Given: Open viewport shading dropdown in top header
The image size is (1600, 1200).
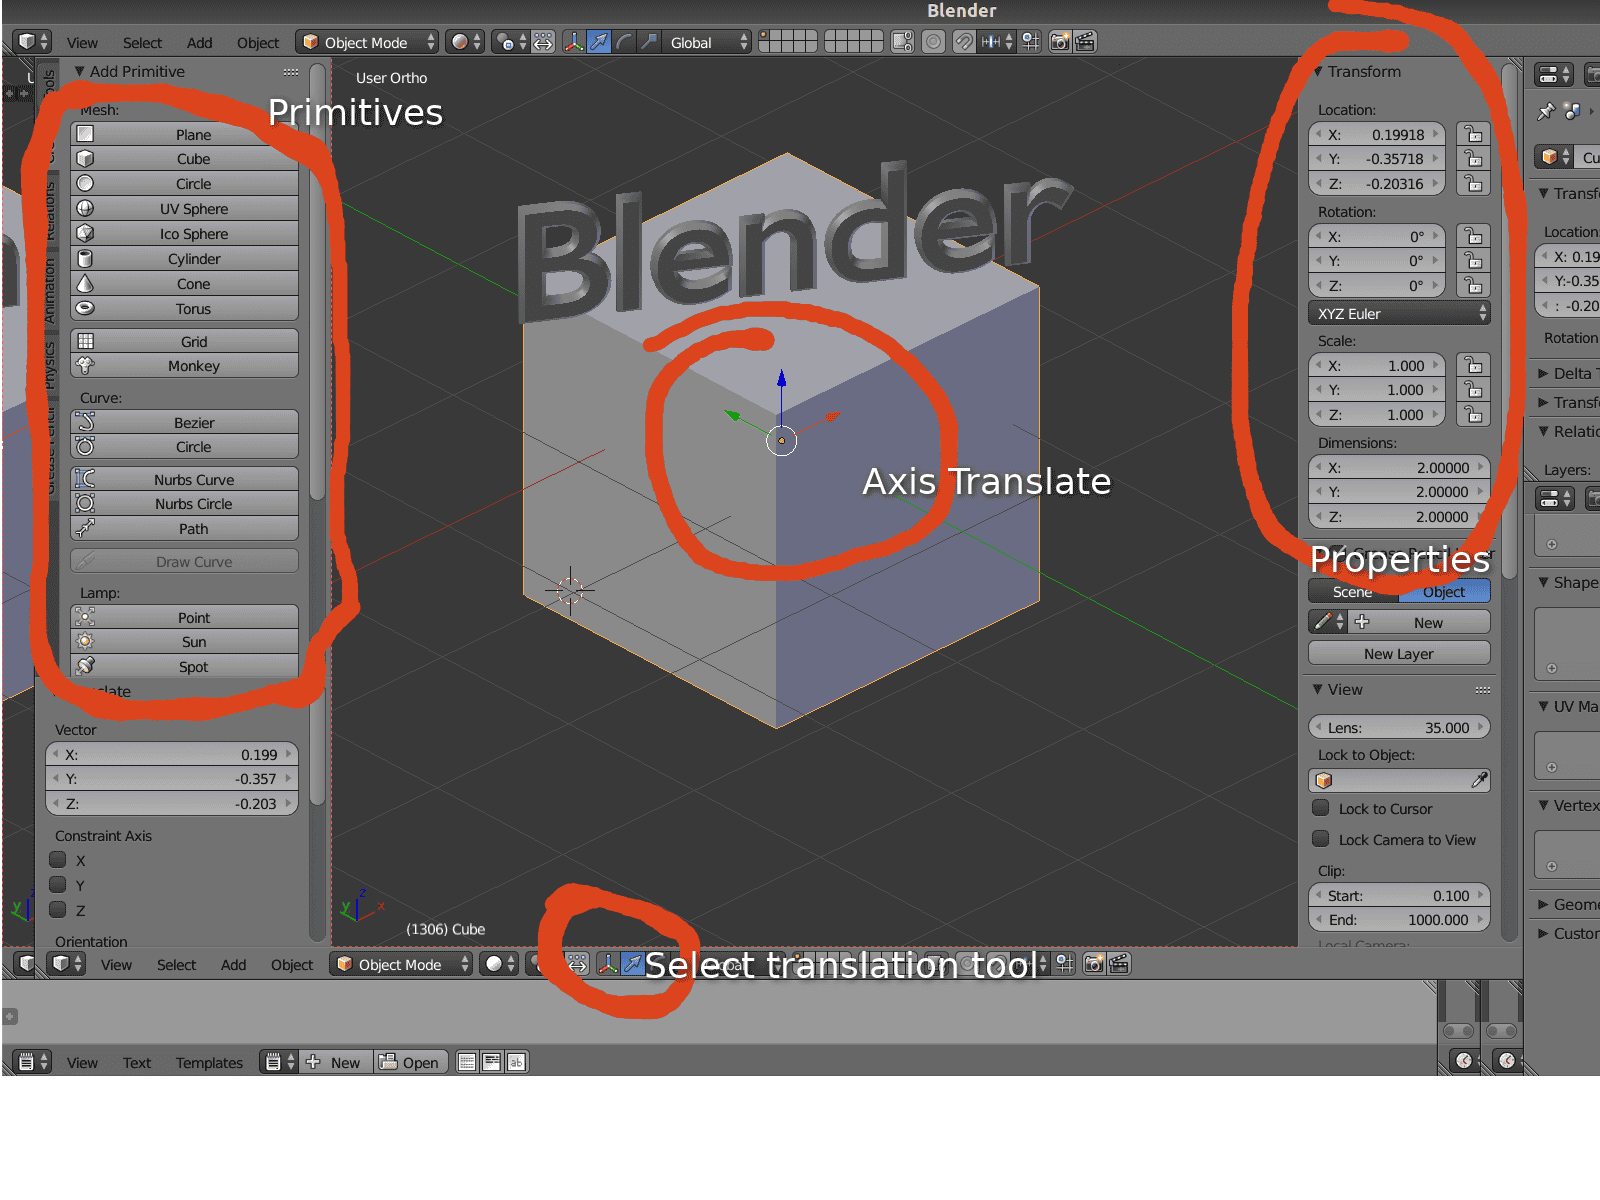Looking at the screenshot, I should [465, 42].
